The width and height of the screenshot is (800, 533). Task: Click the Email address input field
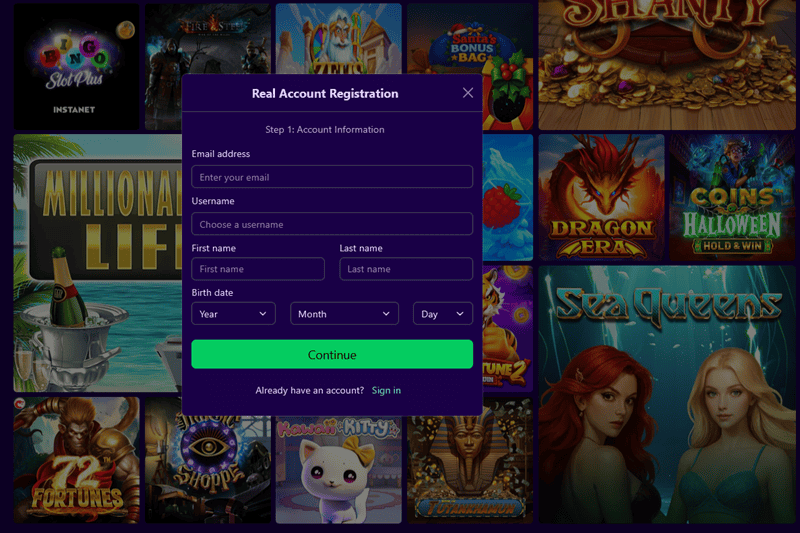[332, 177]
